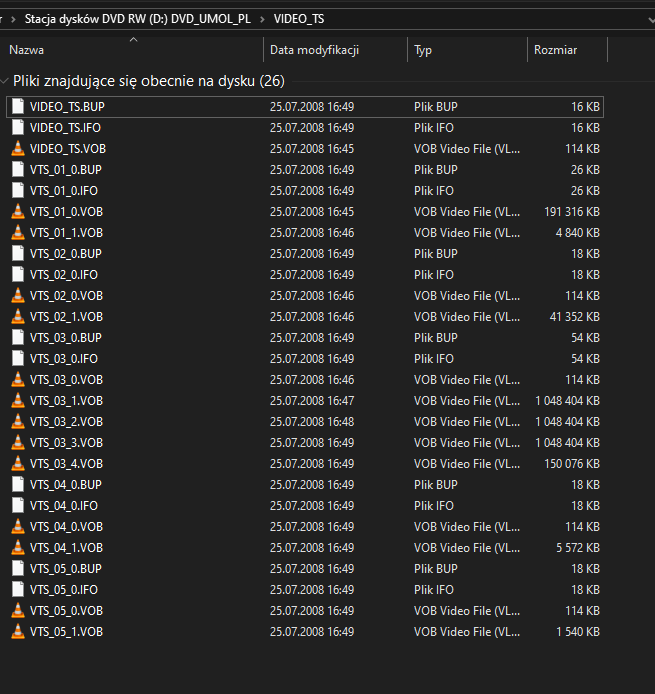Click the 5 572 KB size value
The height and width of the screenshot is (694, 655).
pyautogui.click(x=578, y=547)
